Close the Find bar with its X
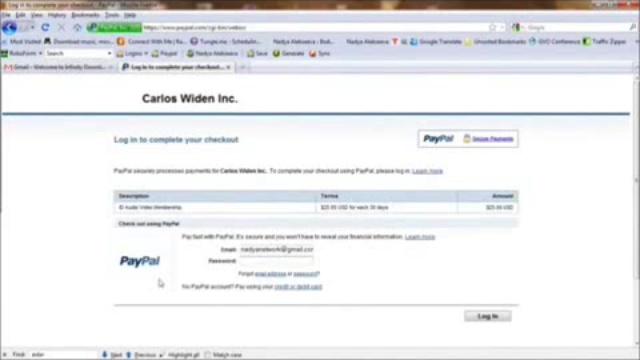640x360 pixels. (5, 355)
